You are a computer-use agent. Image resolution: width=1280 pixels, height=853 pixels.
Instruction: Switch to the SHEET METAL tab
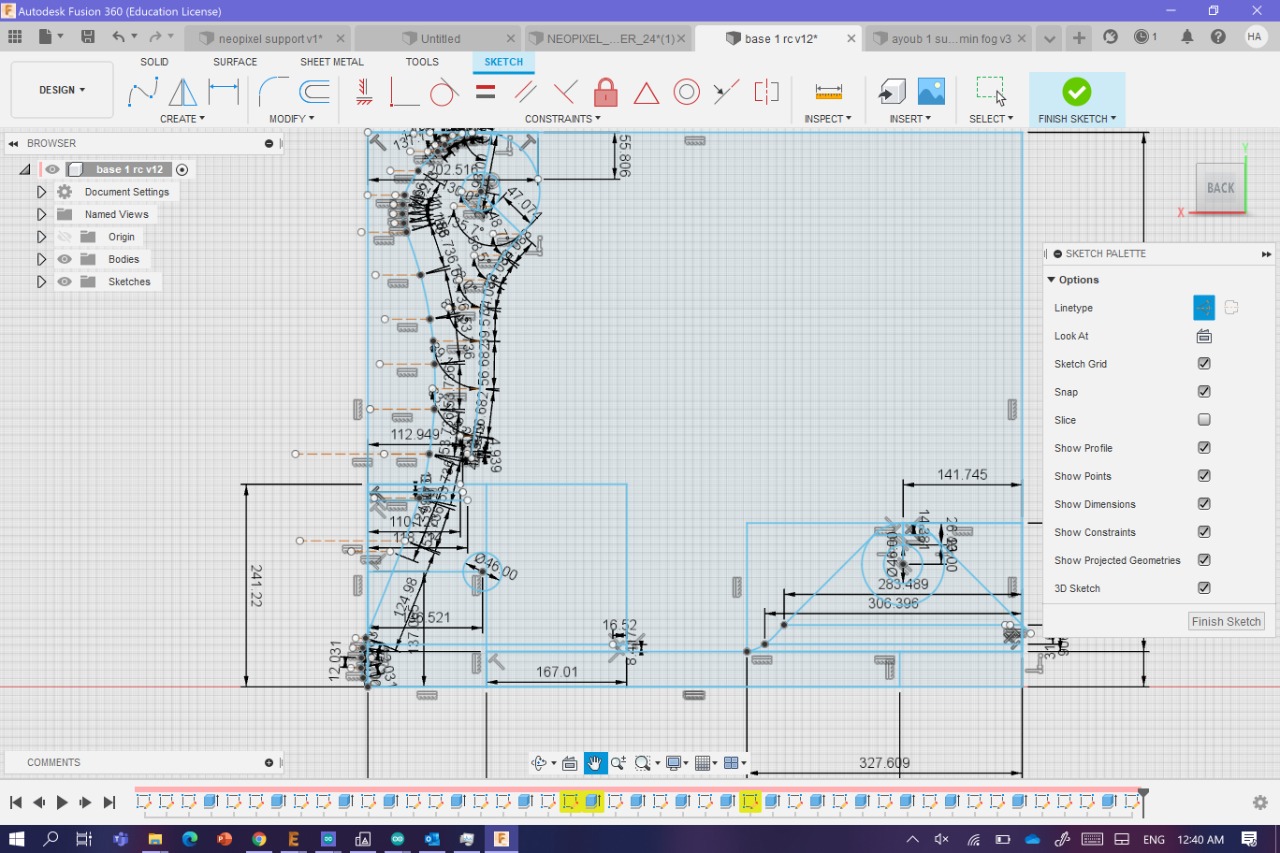click(331, 62)
